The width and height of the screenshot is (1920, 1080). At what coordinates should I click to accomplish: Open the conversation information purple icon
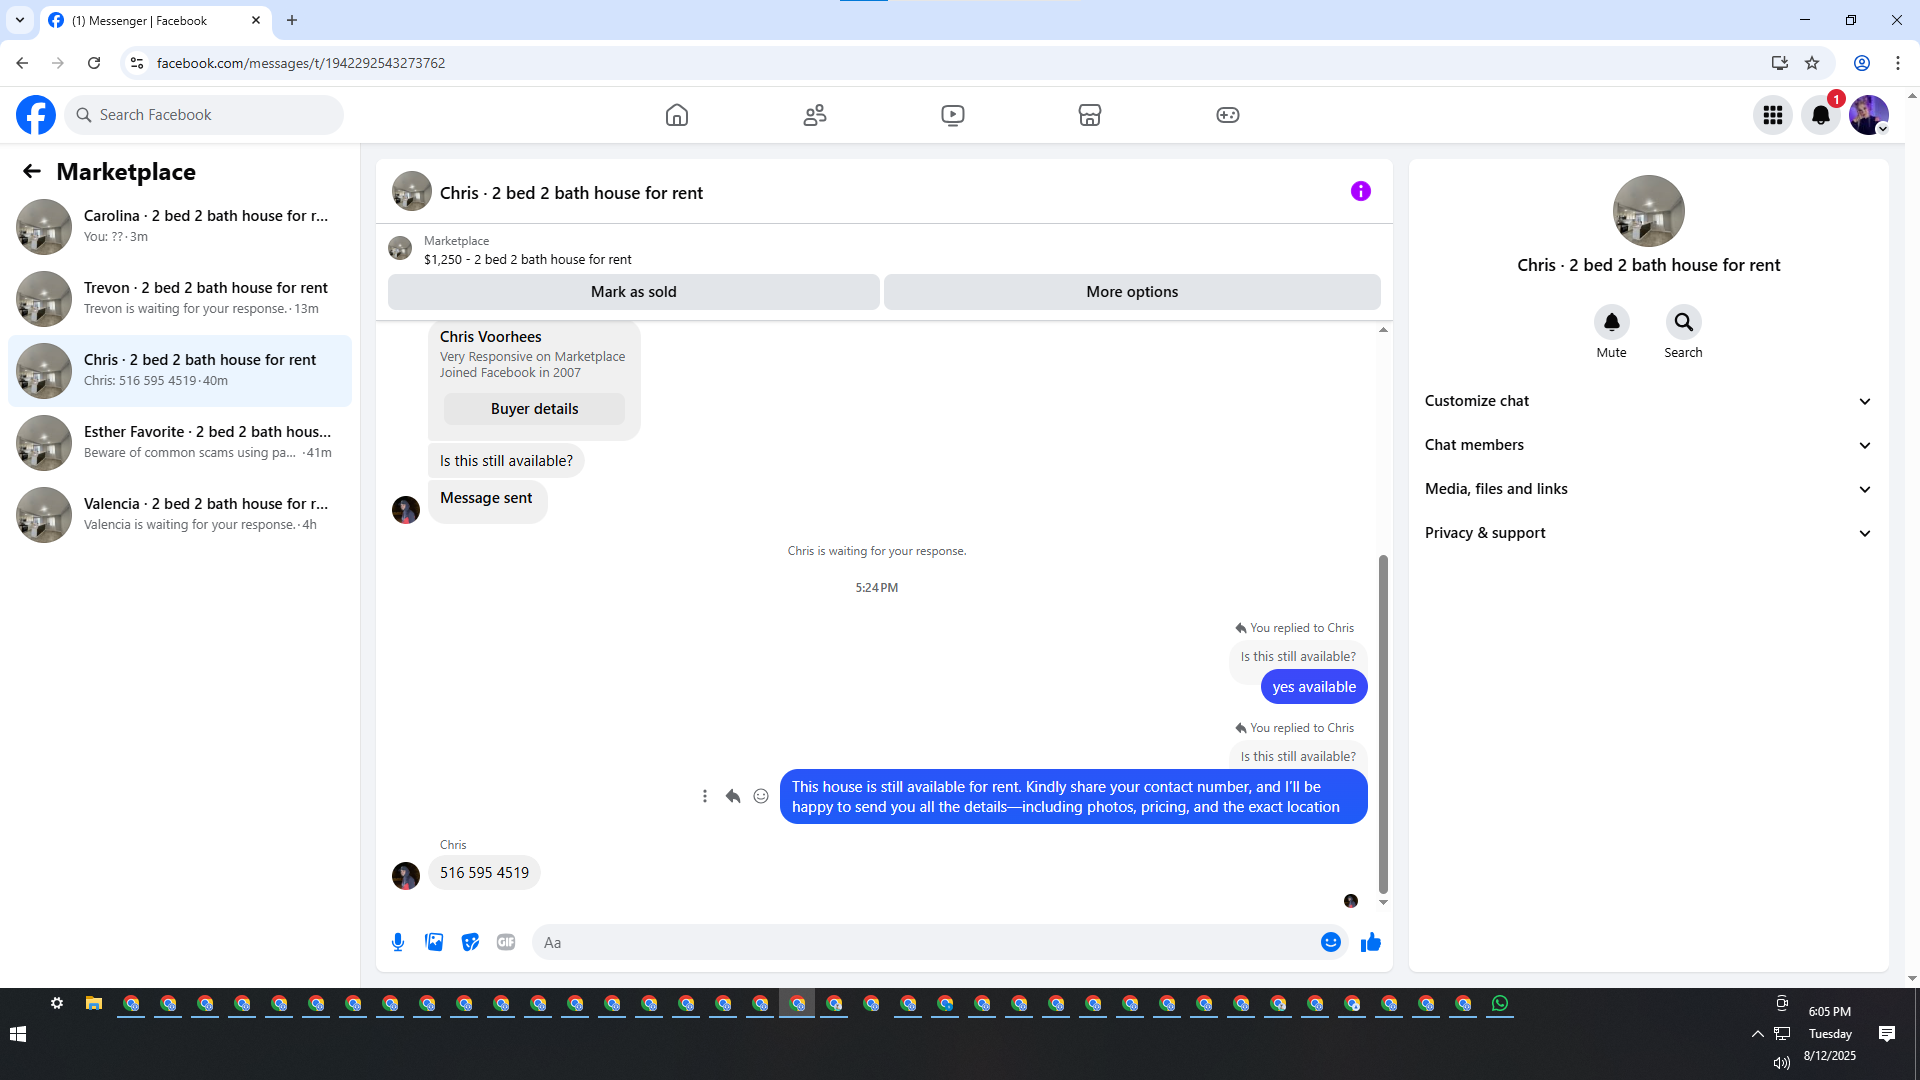coord(1360,191)
